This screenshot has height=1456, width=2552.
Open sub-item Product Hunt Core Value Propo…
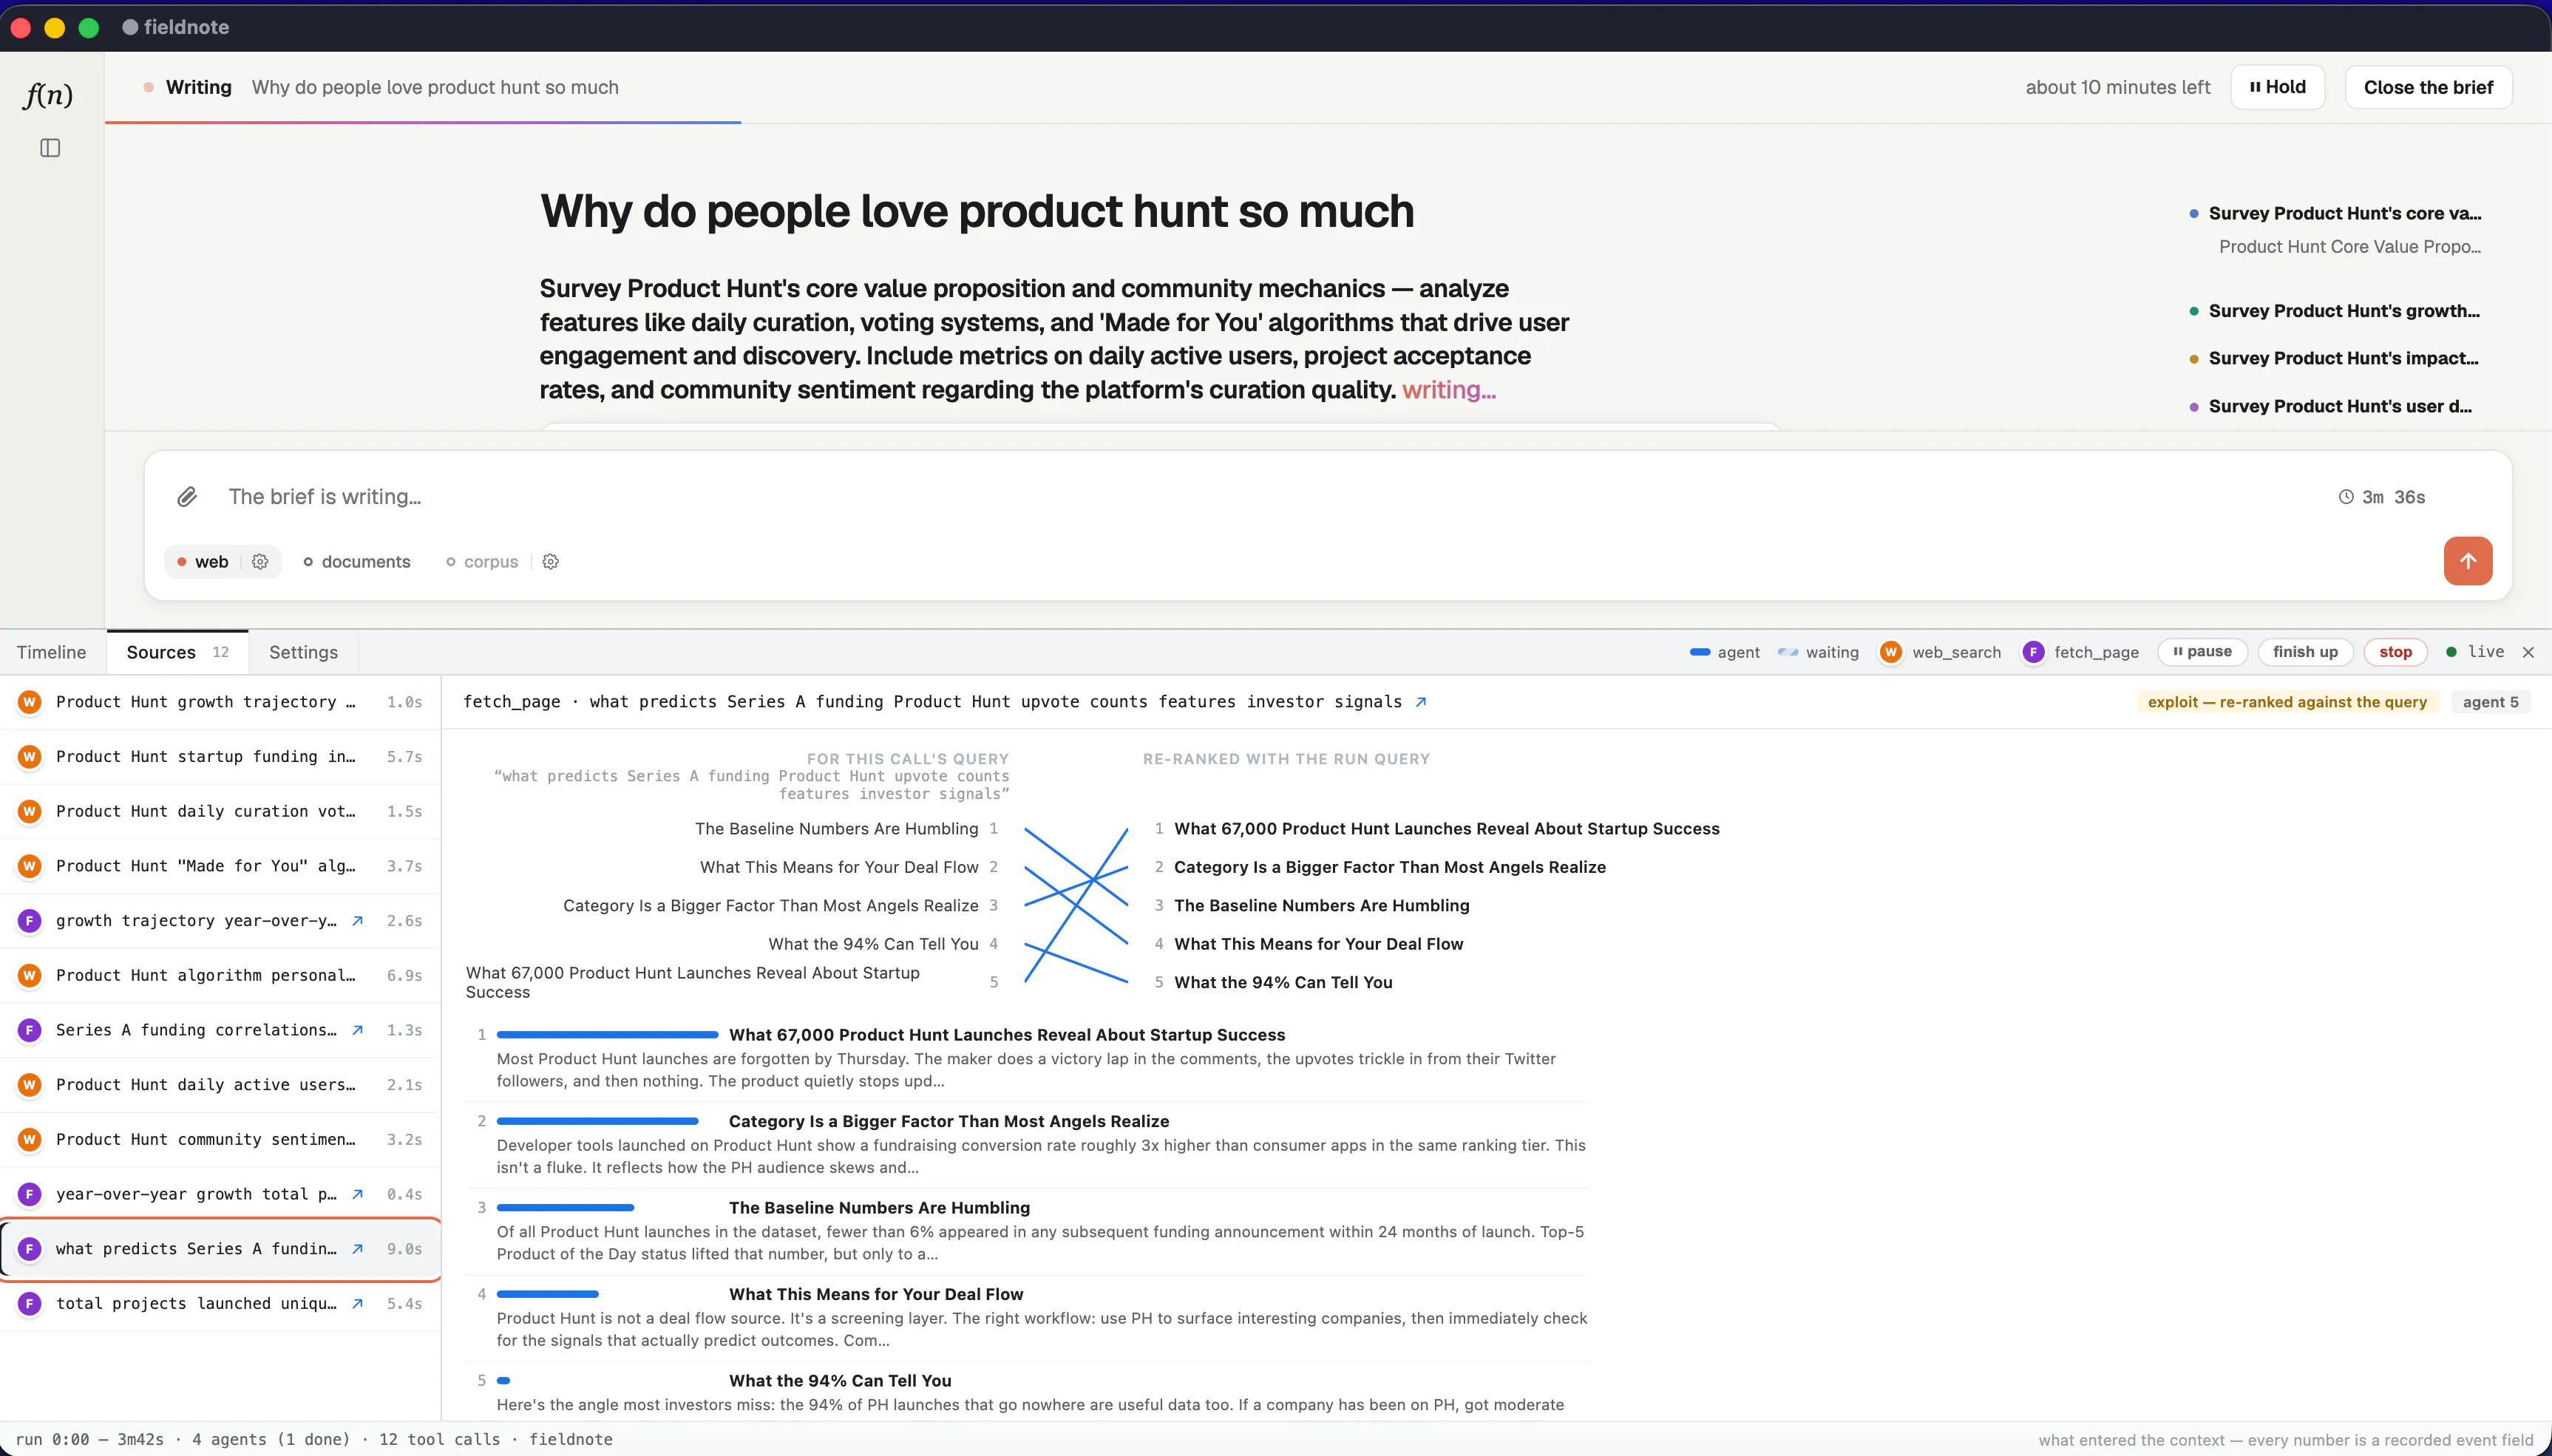(2350, 247)
